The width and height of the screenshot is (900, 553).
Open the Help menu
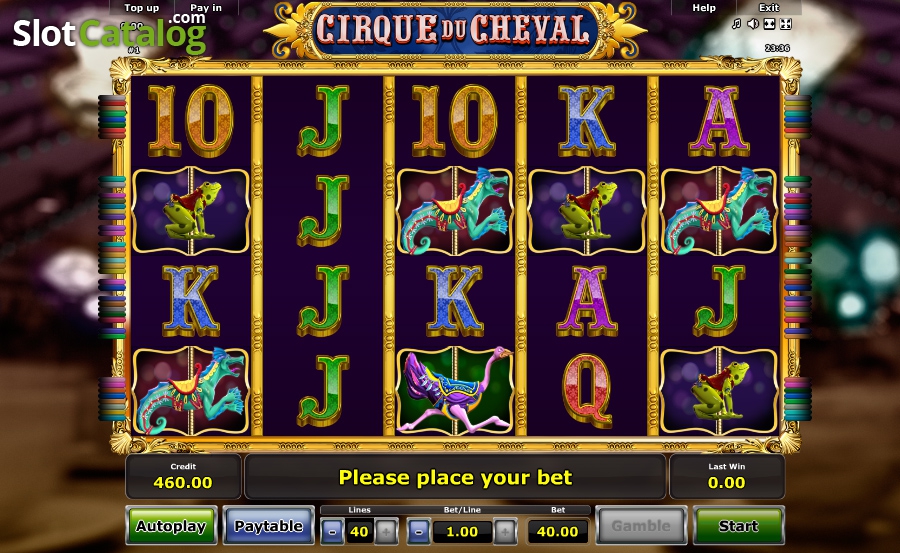704,8
